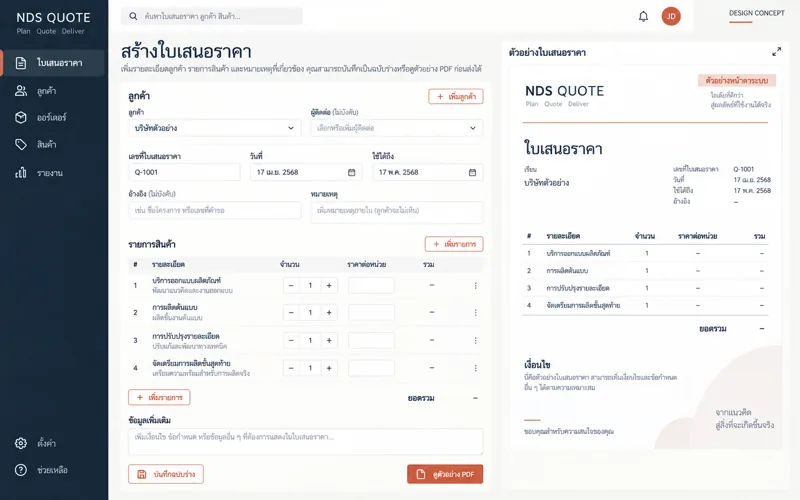Screen dimensions: 800x500
Task: Switch to DESIGN CONCEPT tab
Action: click(756, 13)
